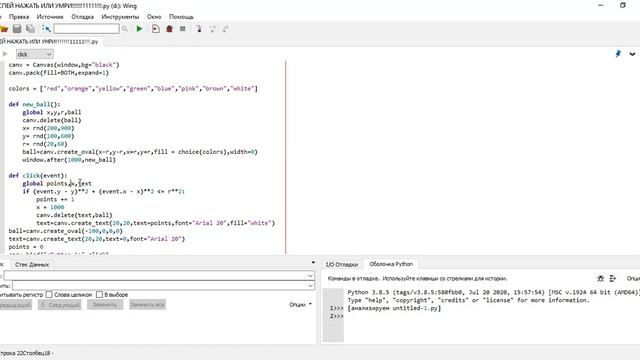
Task: Open the "Правка" menu
Action: pos(19,17)
